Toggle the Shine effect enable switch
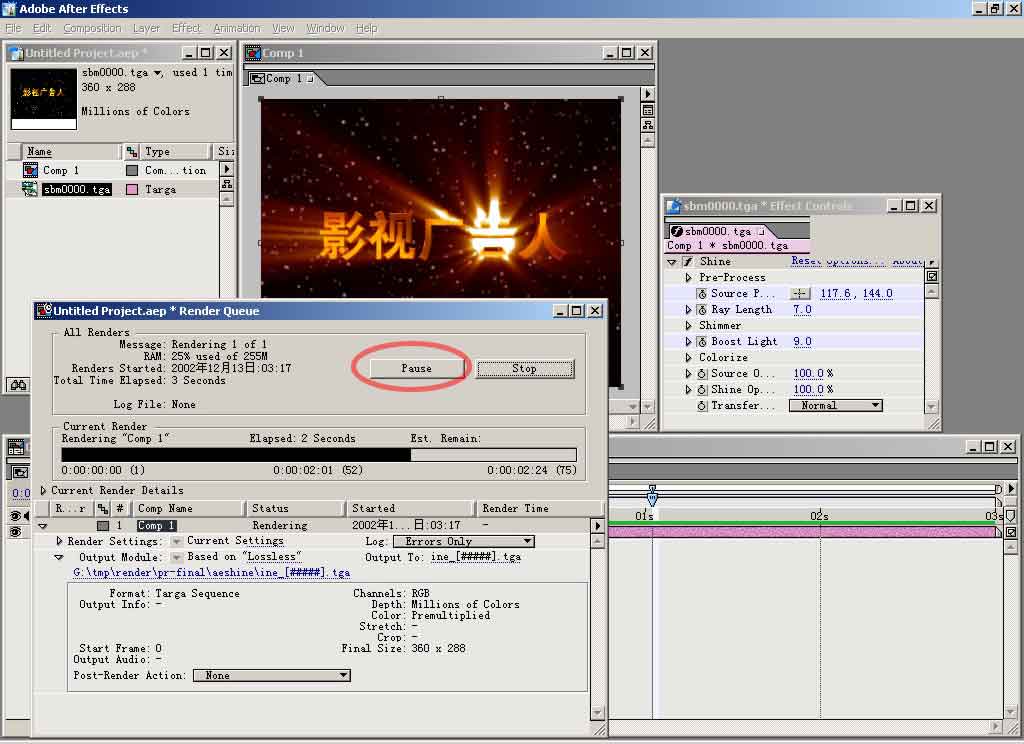The width and height of the screenshot is (1024, 744). pyautogui.click(x=687, y=262)
